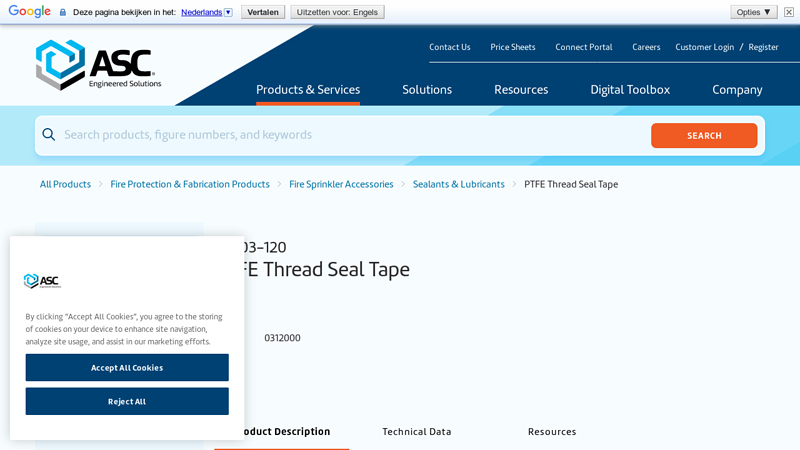Open the Opties dropdown menu
Viewport: 800px width, 450px height.
(754, 12)
